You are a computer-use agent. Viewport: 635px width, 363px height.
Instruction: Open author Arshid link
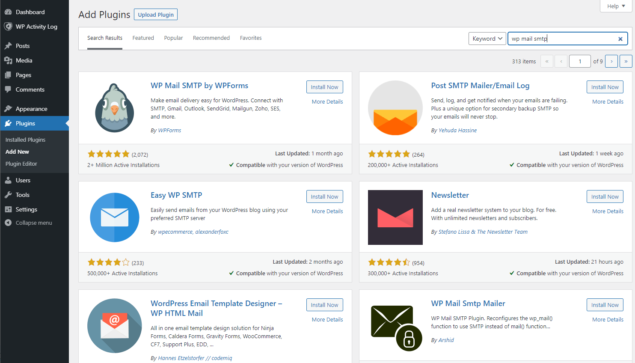click(446, 340)
